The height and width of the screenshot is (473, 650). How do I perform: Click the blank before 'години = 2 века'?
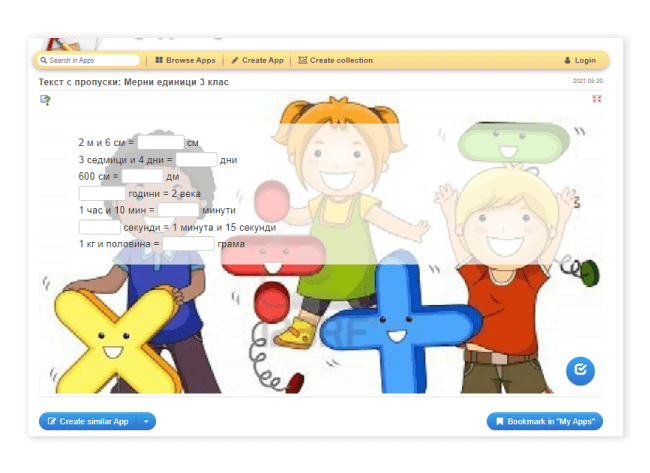(x=102, y=193)
